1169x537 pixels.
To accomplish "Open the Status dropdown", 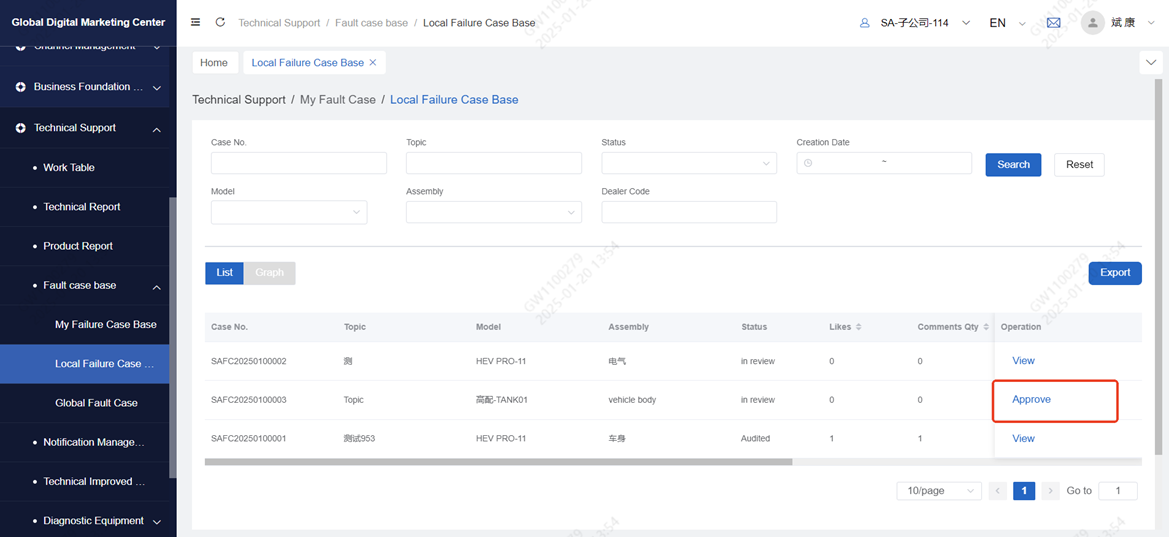I will pyautogui.click(x=688, y=164).
